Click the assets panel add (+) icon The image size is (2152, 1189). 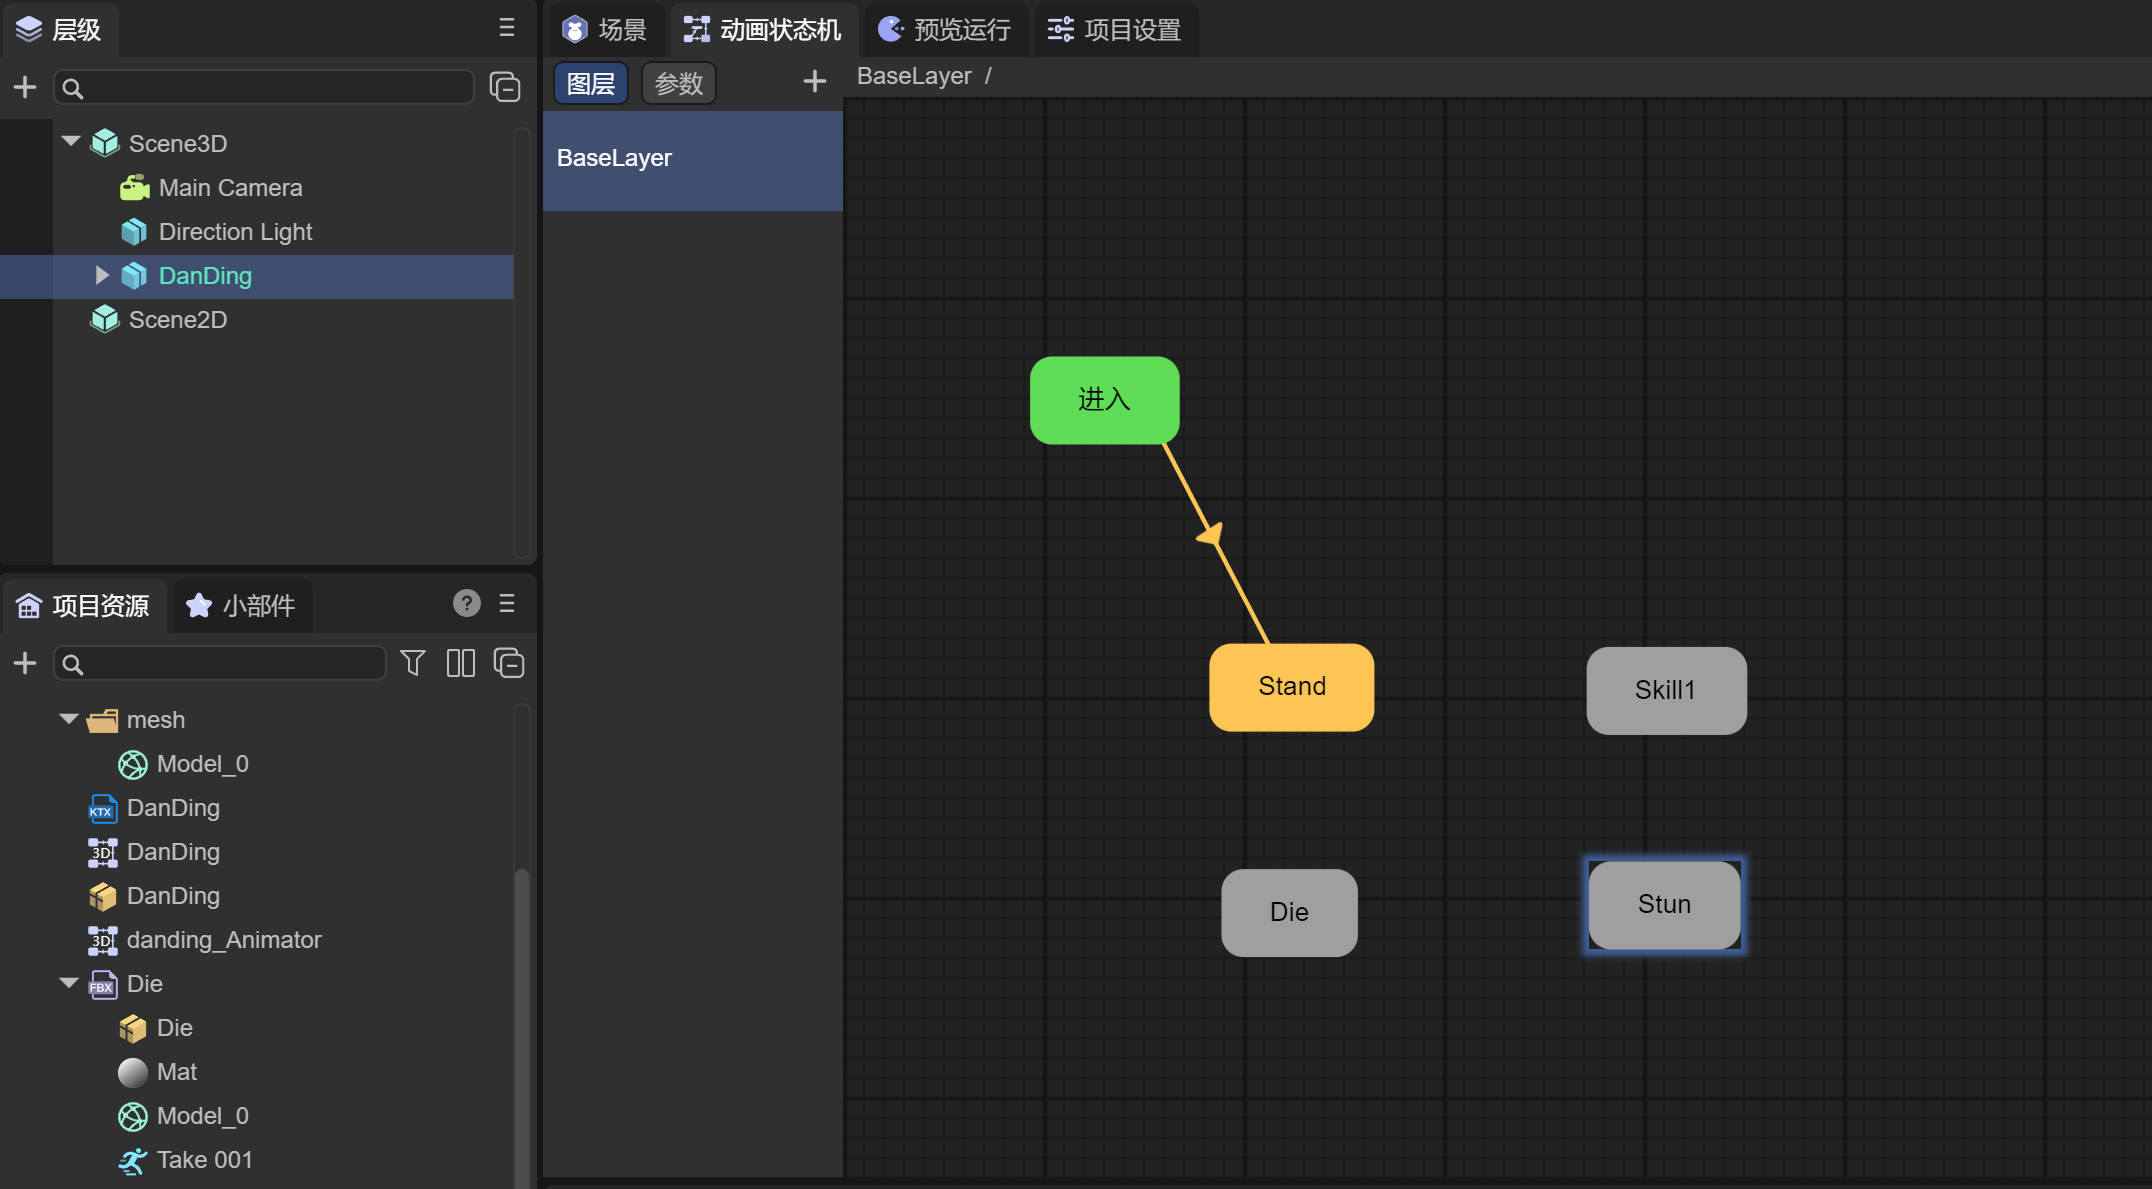coord(25,663)
